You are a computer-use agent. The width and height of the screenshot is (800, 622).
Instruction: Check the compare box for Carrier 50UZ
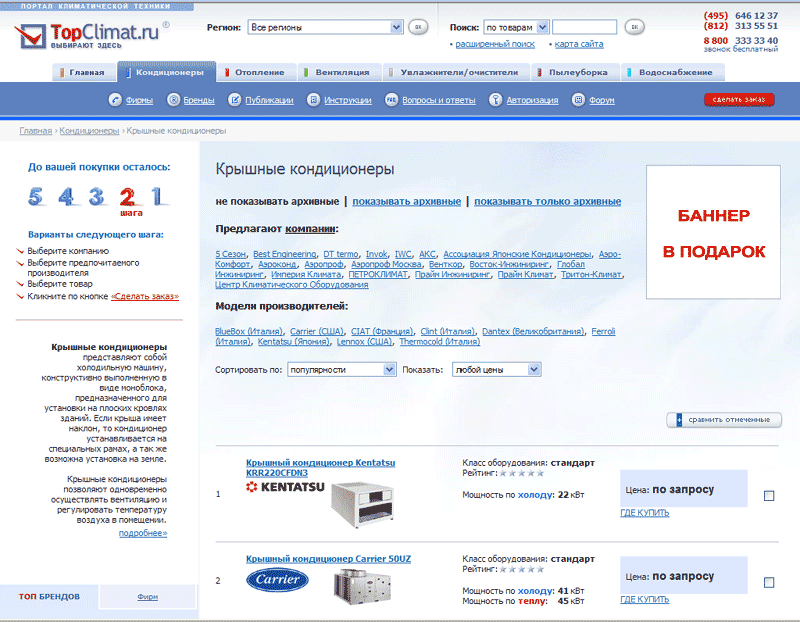click(769, 582)
